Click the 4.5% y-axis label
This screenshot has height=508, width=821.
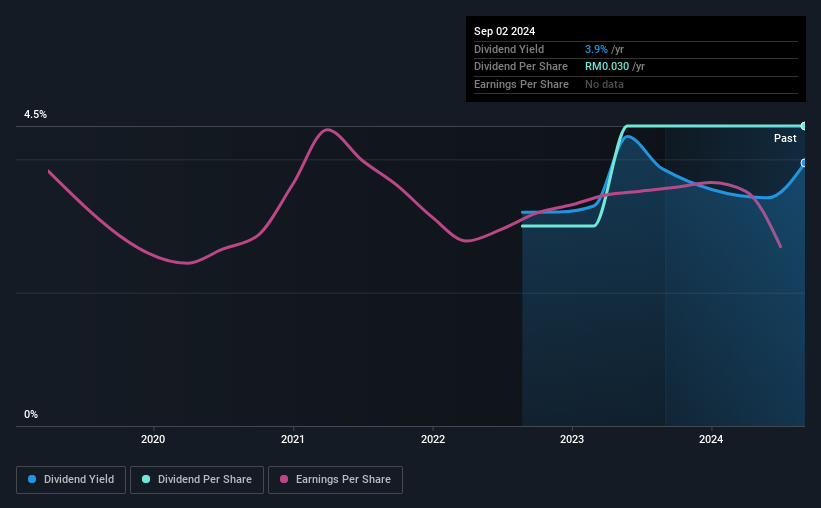tap(36, 114)
